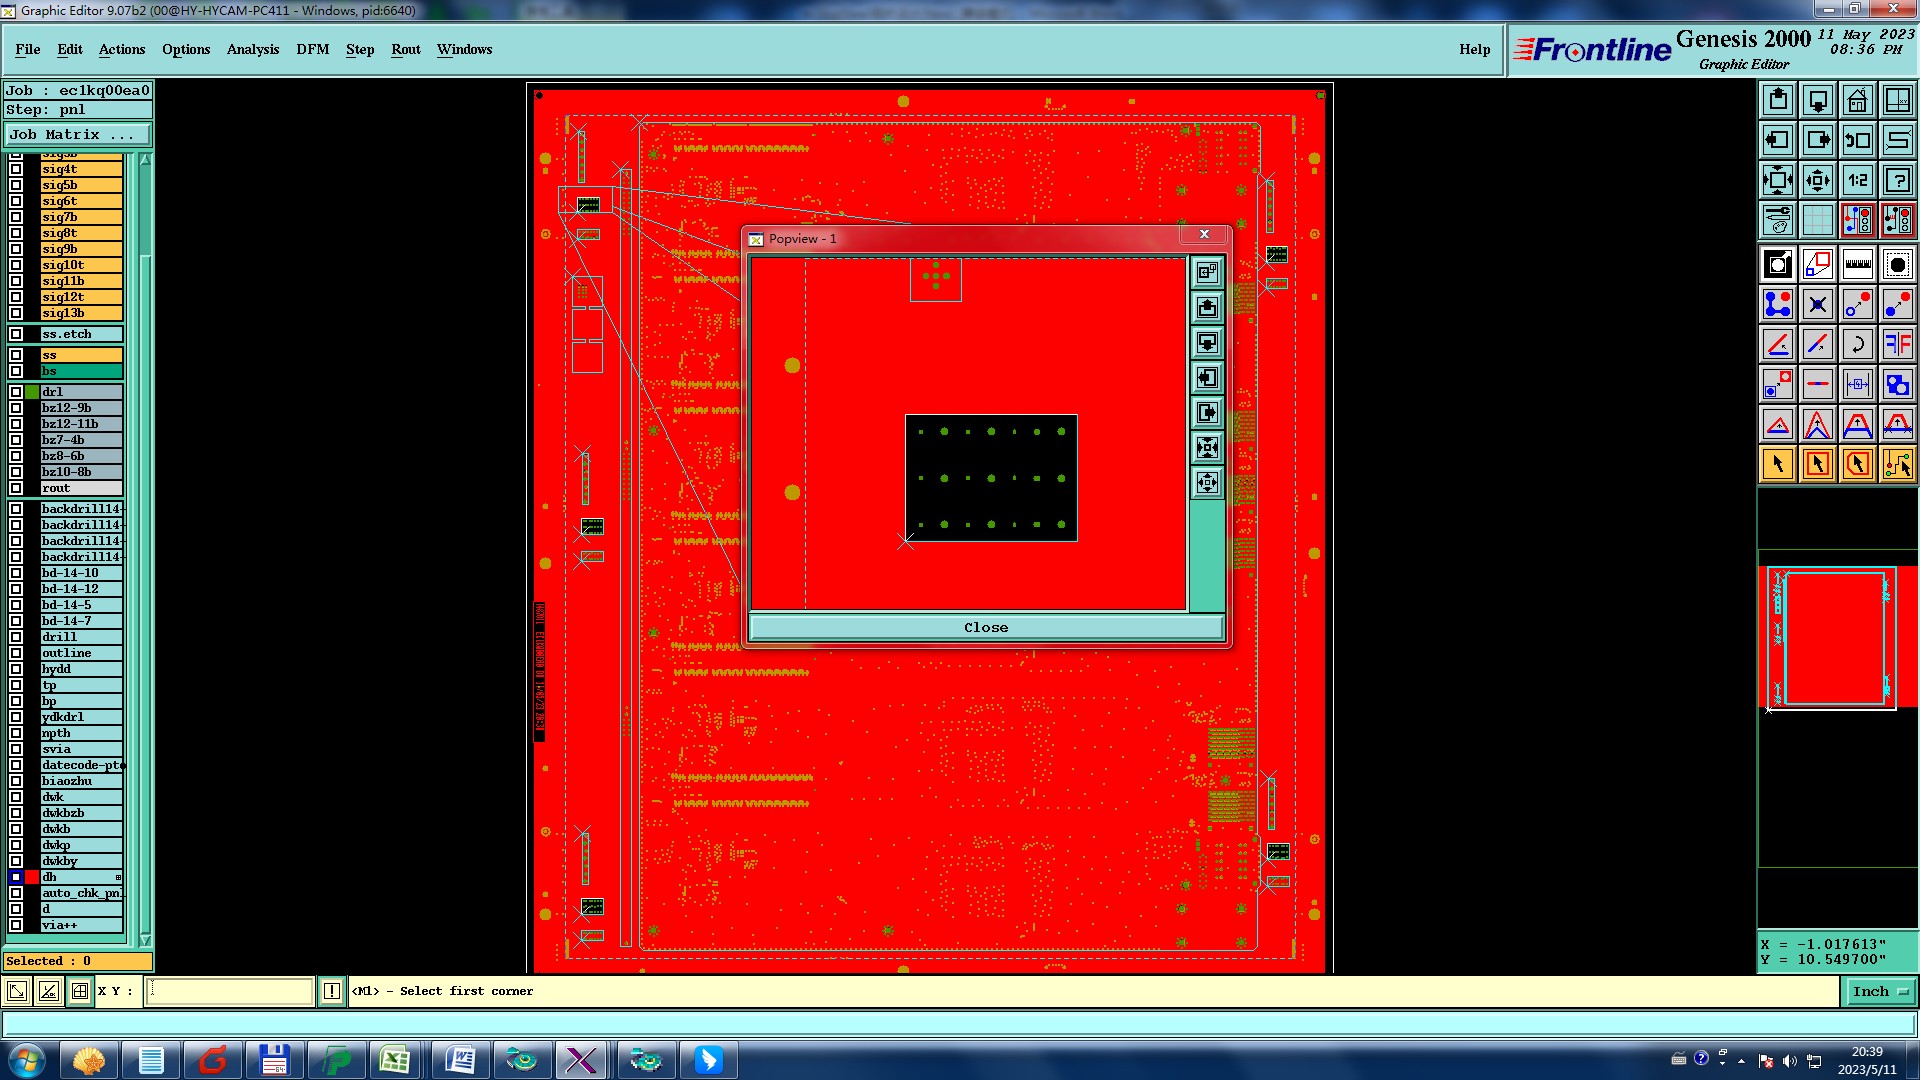Click the X Y coordinate input field
The image size is (1920, 1080).
pyautogui.click(x=230, y=991)
